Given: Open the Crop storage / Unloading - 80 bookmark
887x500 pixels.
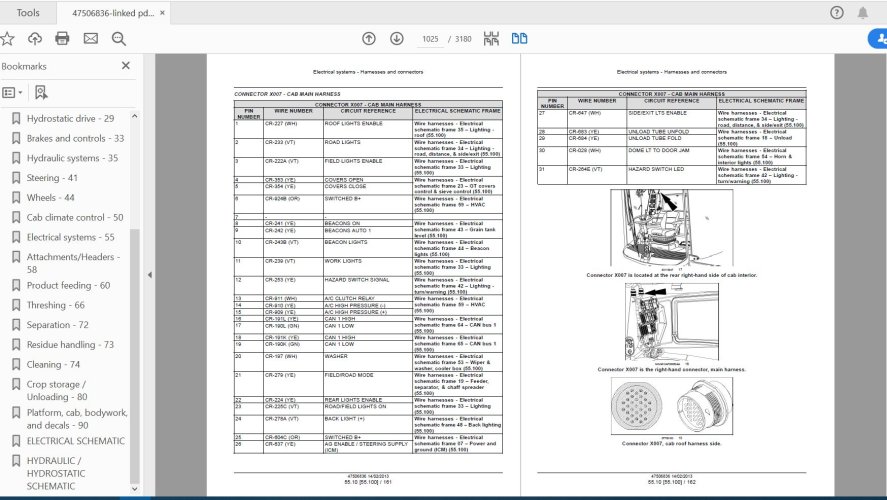Looking at the screenshot, I should [x=57, y=390].
